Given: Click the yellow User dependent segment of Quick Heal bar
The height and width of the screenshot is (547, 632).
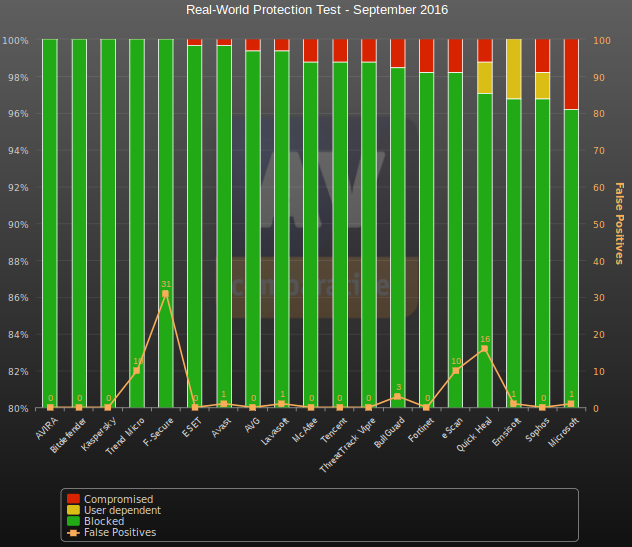Looking at the screenshot, I should coord(484,78).
